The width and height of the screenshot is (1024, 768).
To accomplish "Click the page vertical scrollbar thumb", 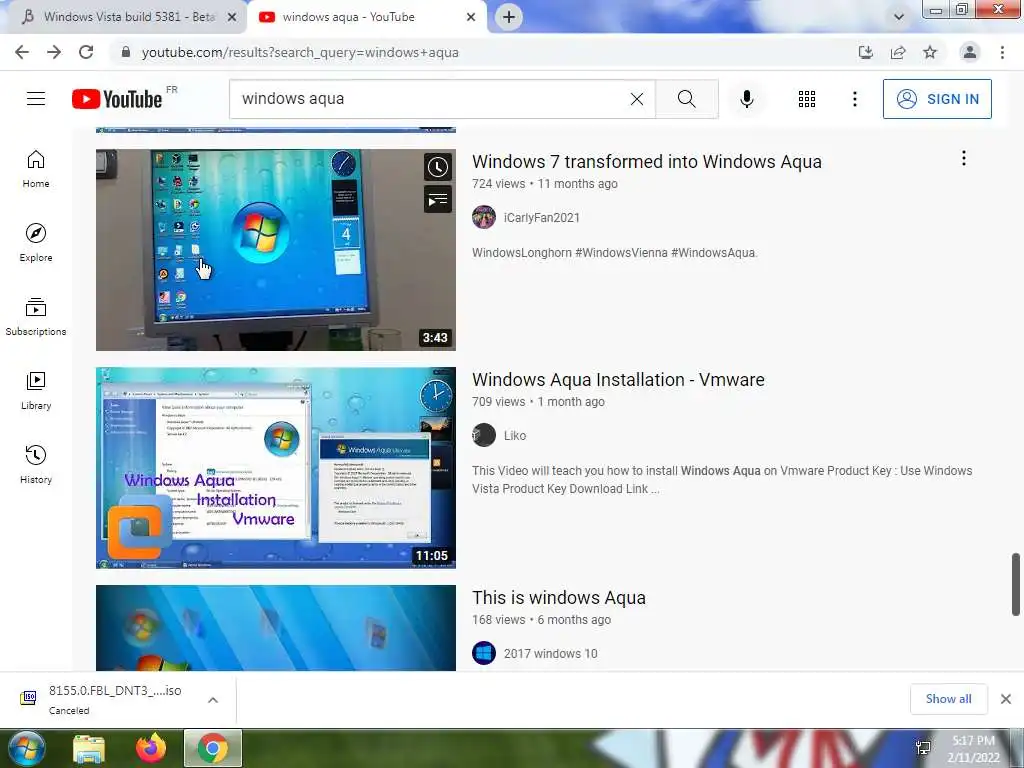I will (1016, 584).
